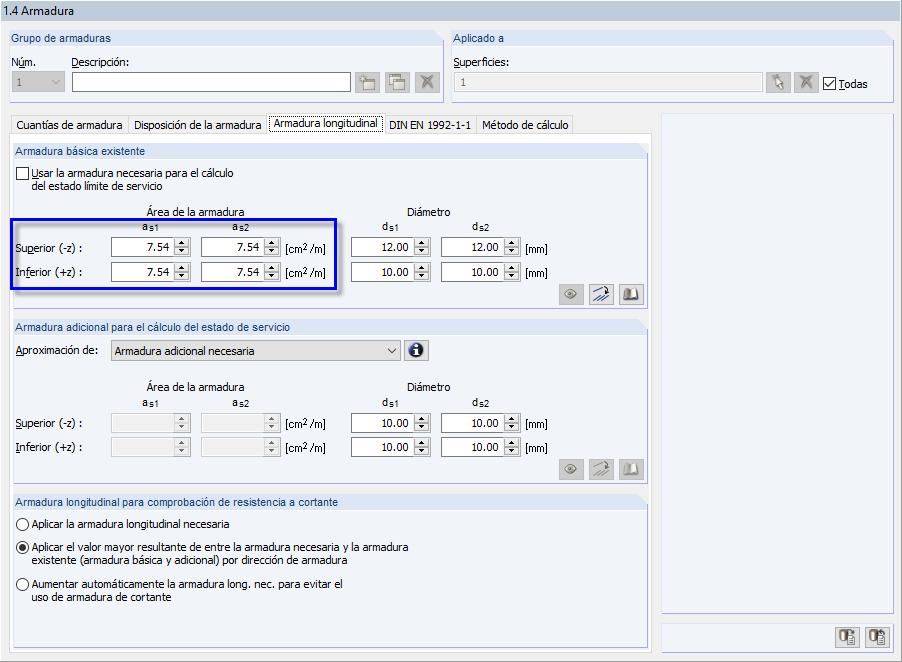Viewport: 902px width, 662px height.
Task: Decrease additional Inferior ds2 diameter
Action: coord(512,452)
